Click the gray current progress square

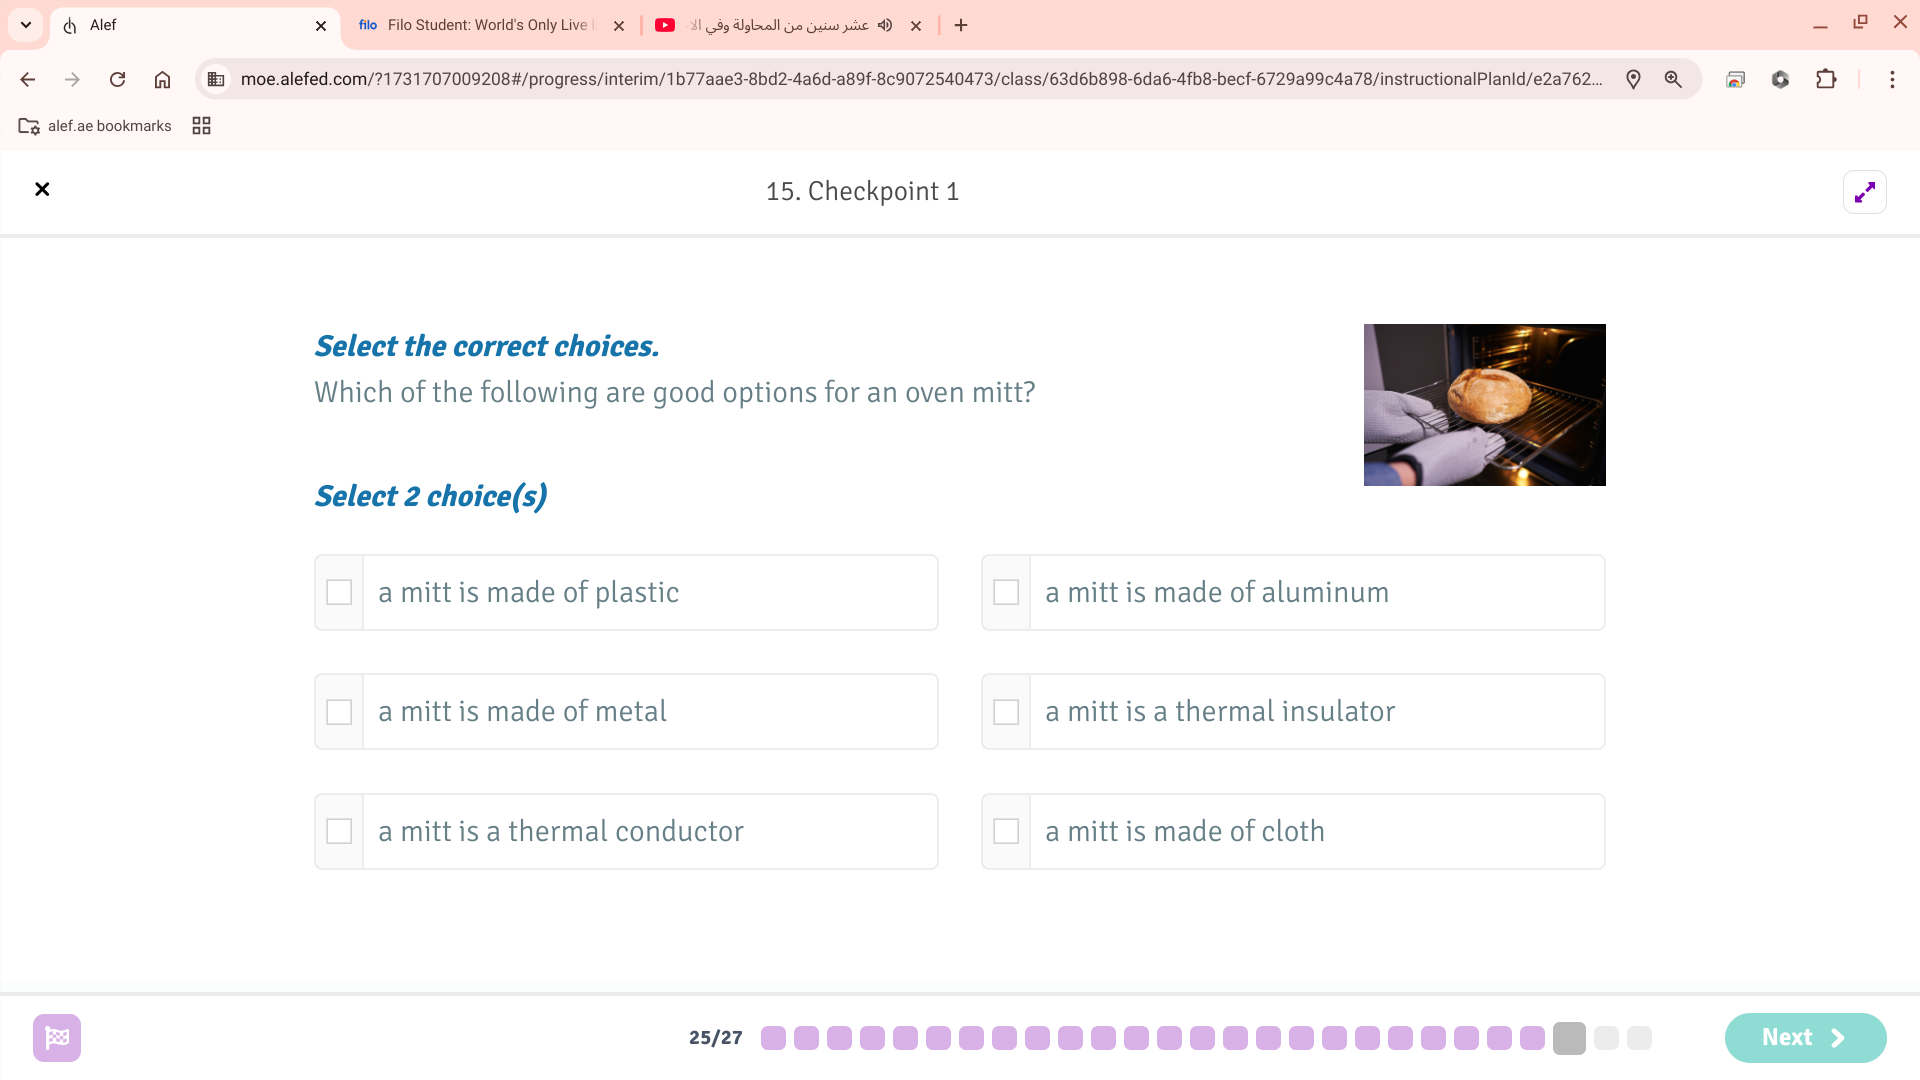click(x=1569, y=1038)
